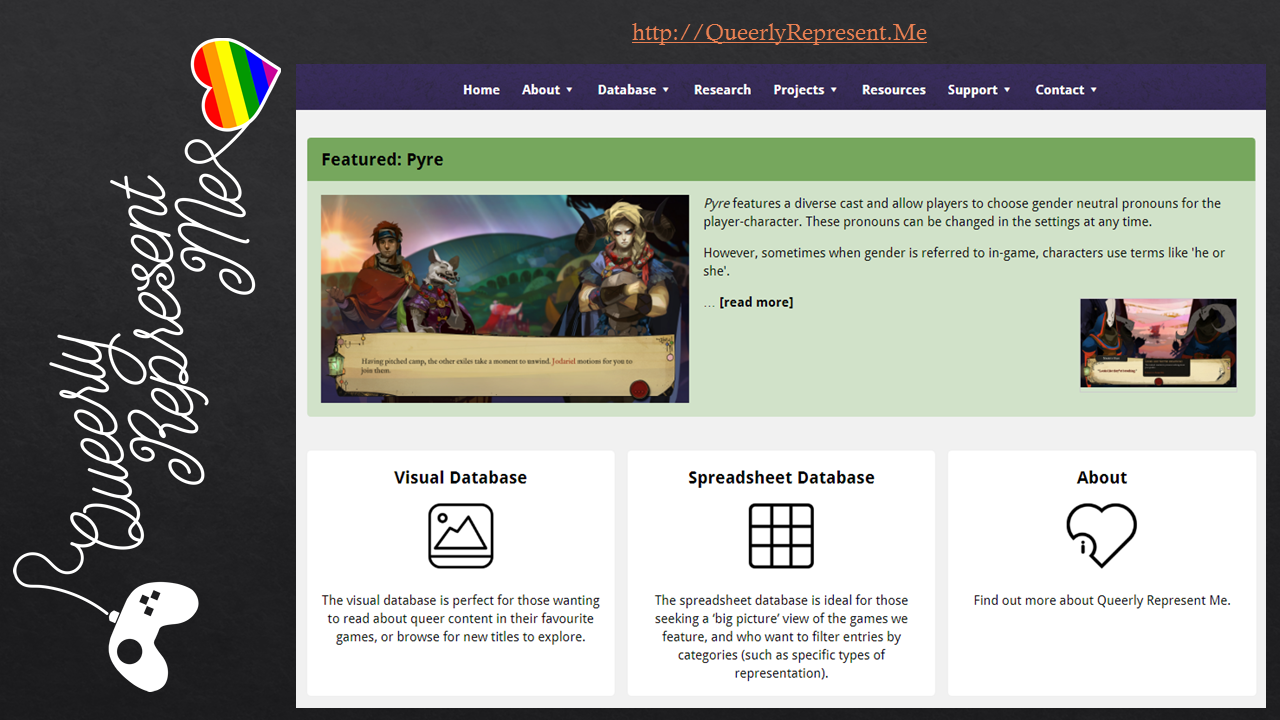Expand the About dropdown arrow
Screen dimensions: 1280x720
(570, 90)
